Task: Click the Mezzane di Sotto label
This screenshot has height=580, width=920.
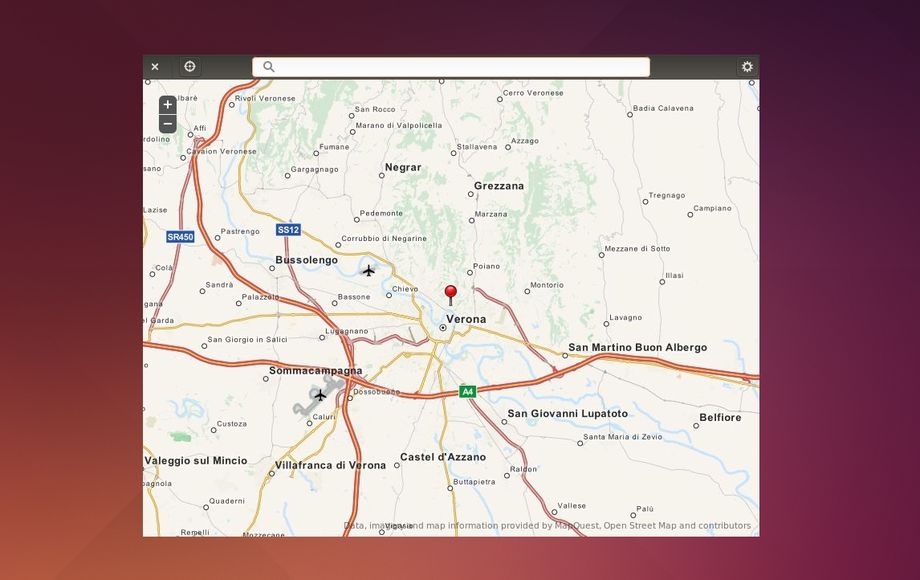Action: point(637,249)
